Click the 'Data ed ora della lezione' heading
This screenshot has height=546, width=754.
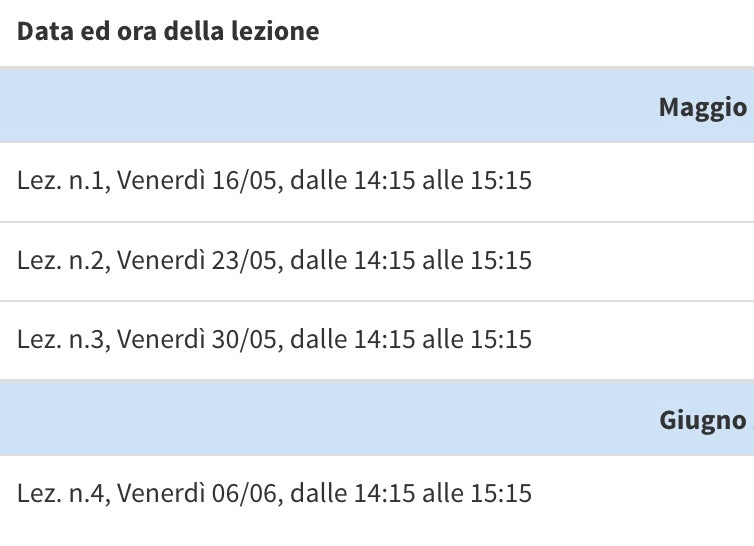(x=168, y=31)
